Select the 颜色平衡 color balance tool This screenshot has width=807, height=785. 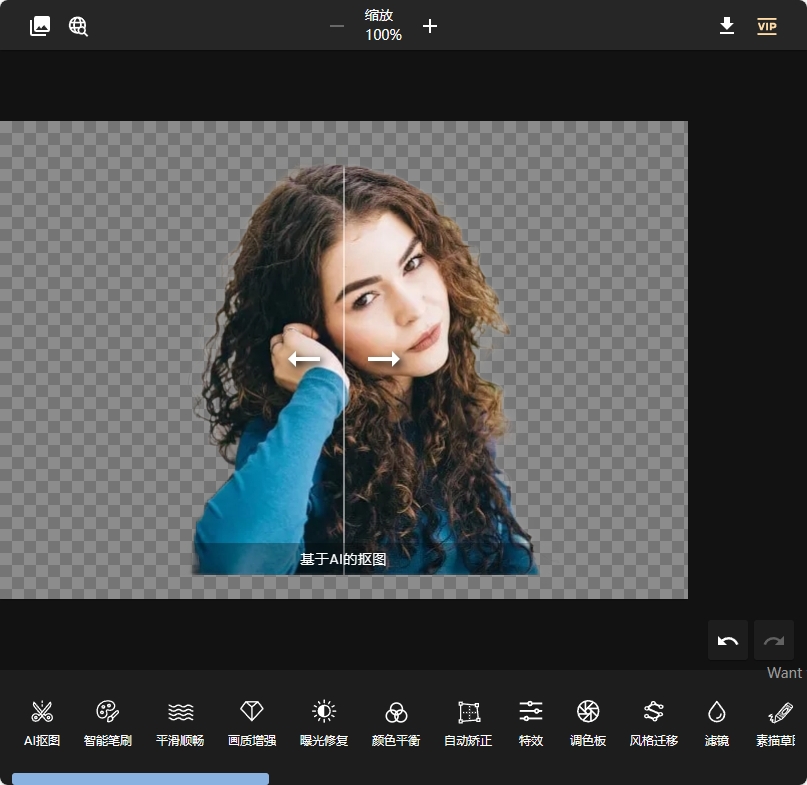[395, 722]
